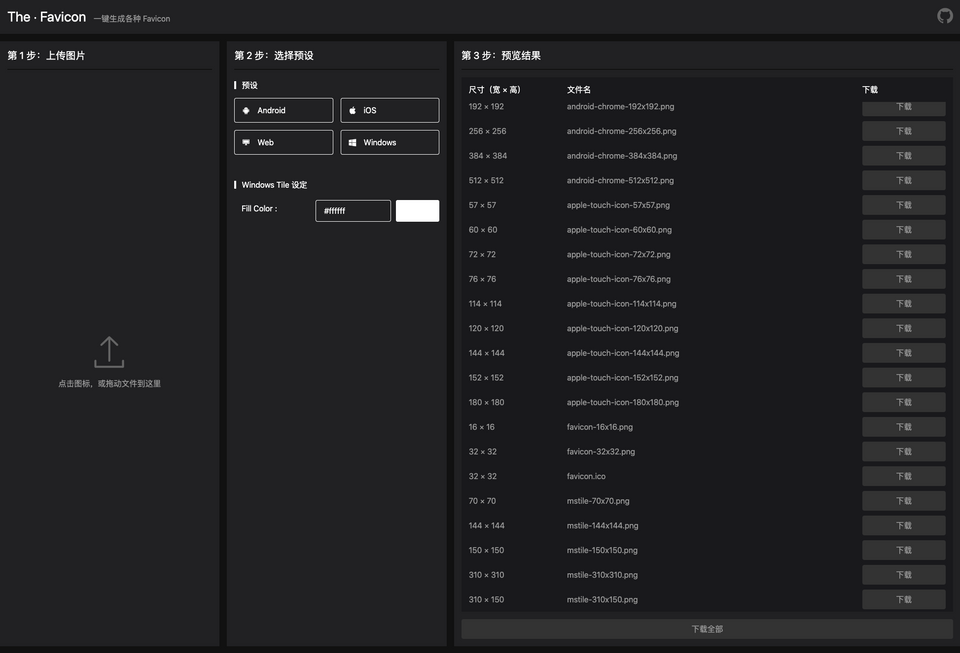
Task: Click the filename apple-touch-icon-57x57.png
Action: coord(618,205)
